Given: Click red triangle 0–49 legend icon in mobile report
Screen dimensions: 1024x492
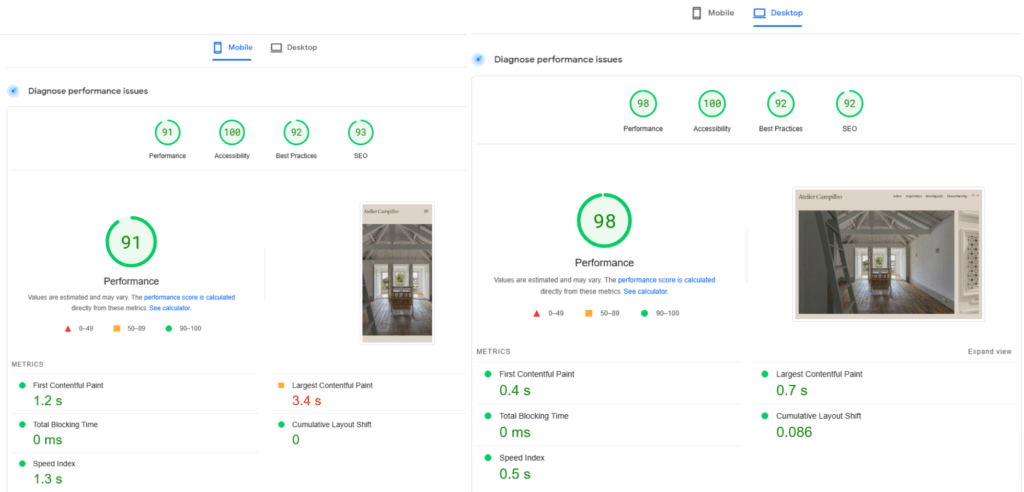Looking at the screenshot, I should tap(67, 329).
